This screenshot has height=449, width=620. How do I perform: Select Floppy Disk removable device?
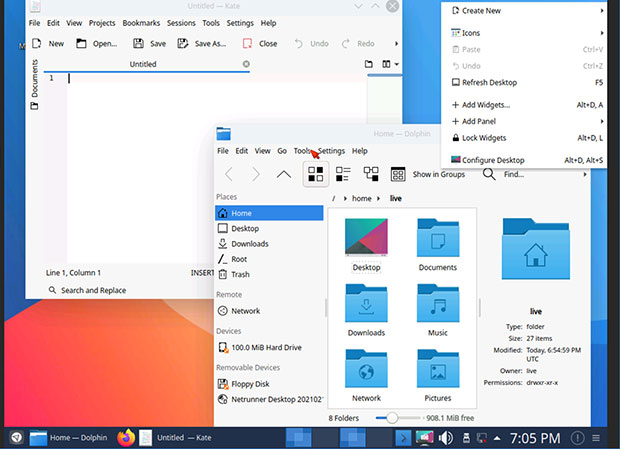(x=269, y=384)
